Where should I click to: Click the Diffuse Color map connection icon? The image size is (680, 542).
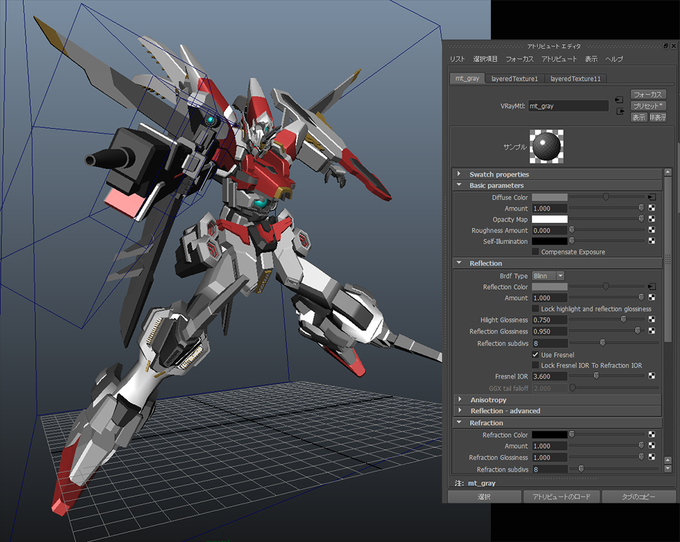pos(651,197)
